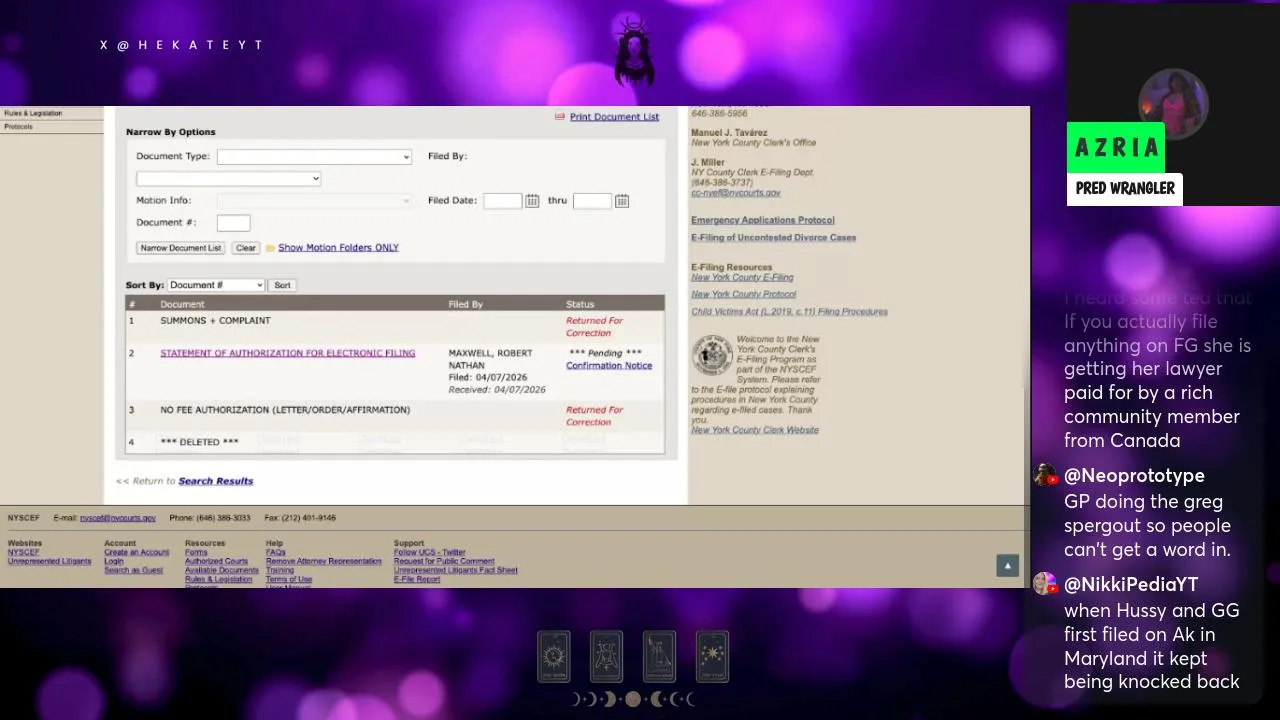Click the FAQs footer link
The width and height of the screenshot is (1280, 720).
coord(276,552)
